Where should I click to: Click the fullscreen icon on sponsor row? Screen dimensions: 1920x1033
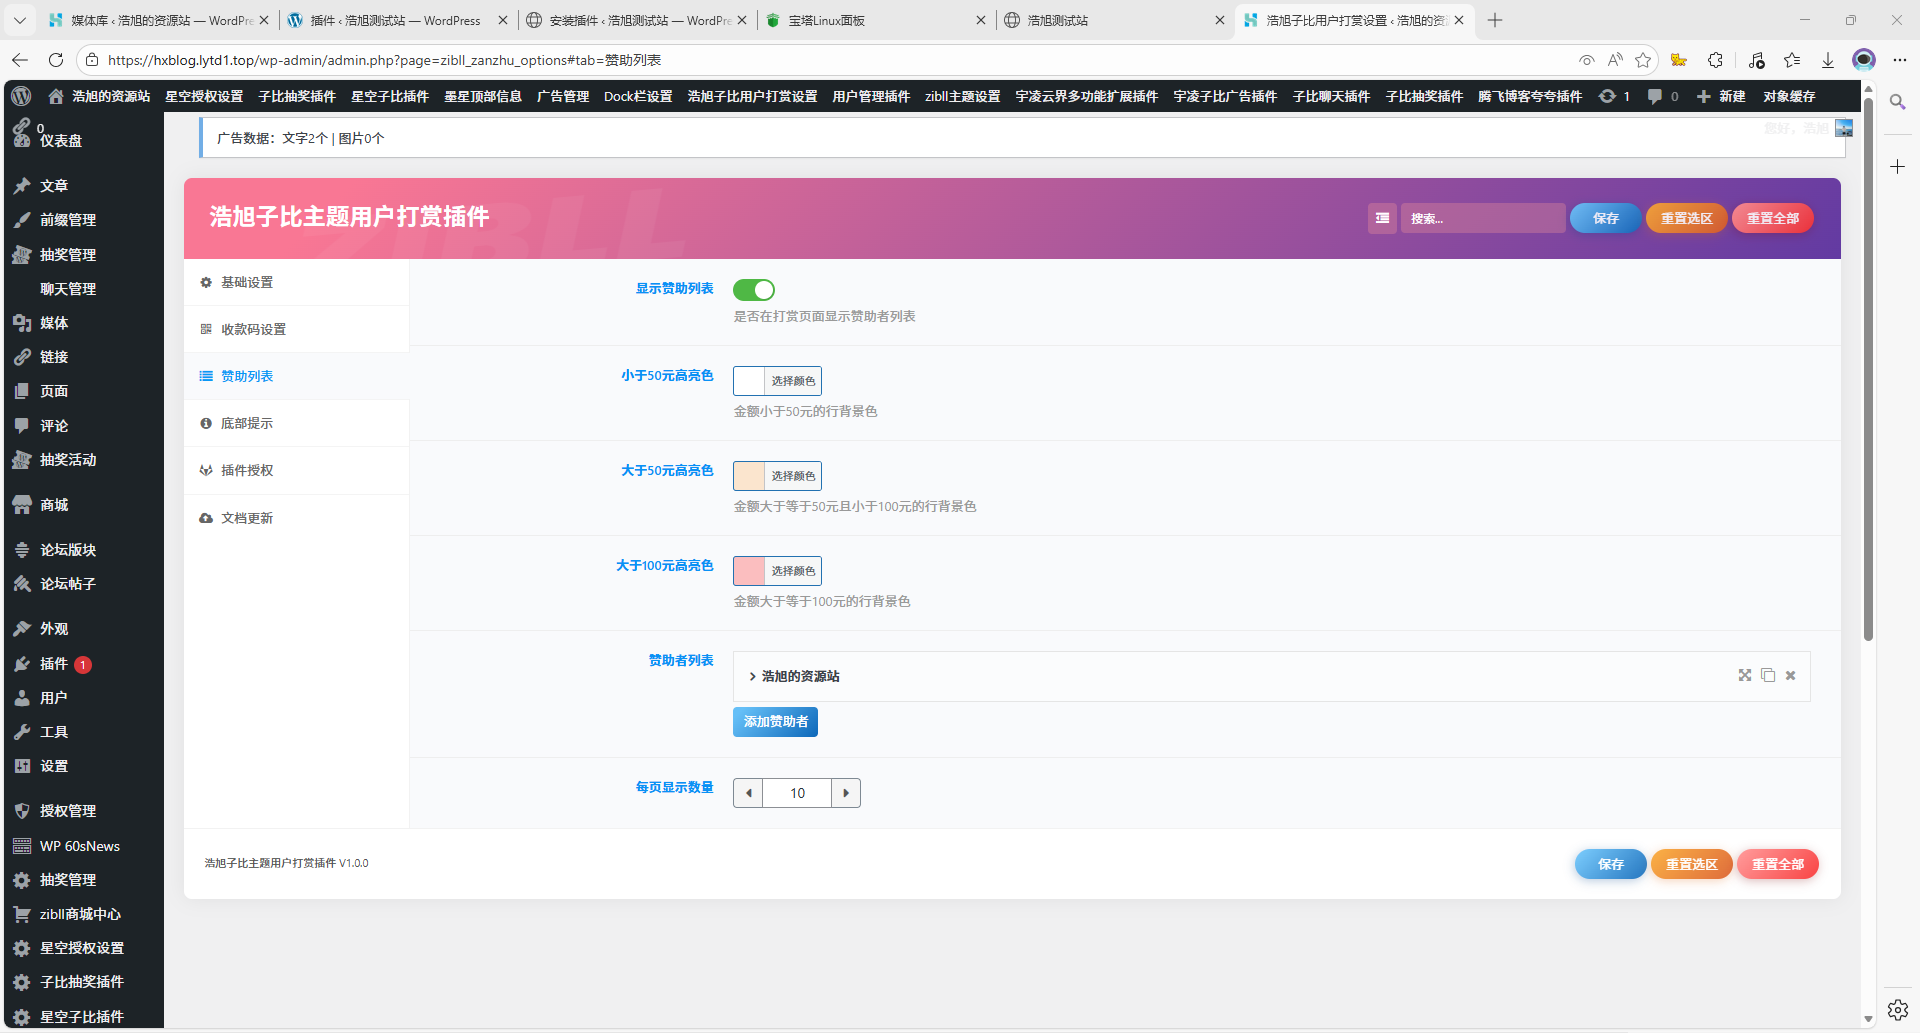1744,676
